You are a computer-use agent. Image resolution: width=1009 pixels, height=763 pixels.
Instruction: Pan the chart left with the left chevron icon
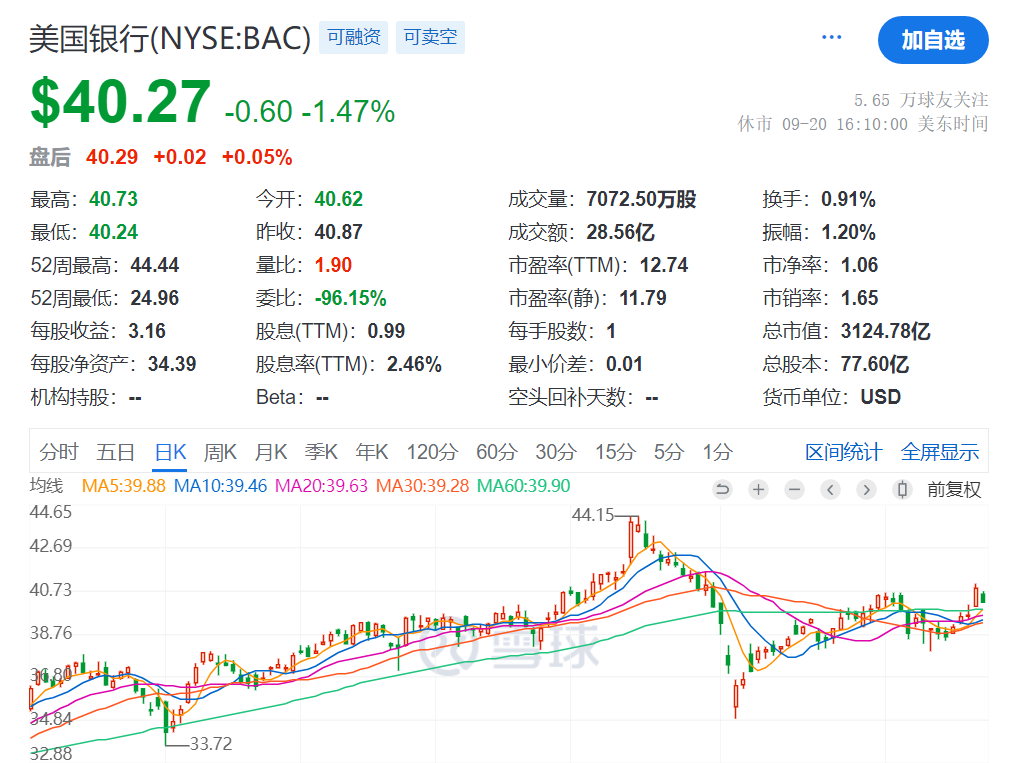coord(830,489)
